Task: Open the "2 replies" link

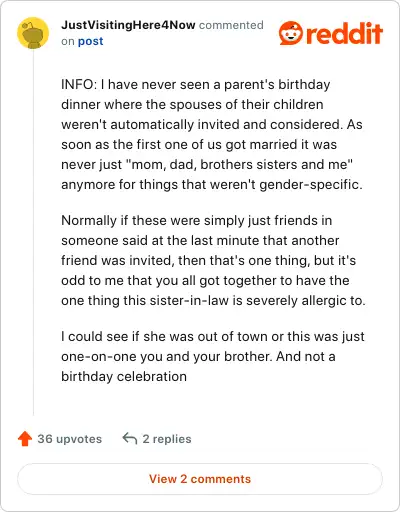Action: pos(167,439)
